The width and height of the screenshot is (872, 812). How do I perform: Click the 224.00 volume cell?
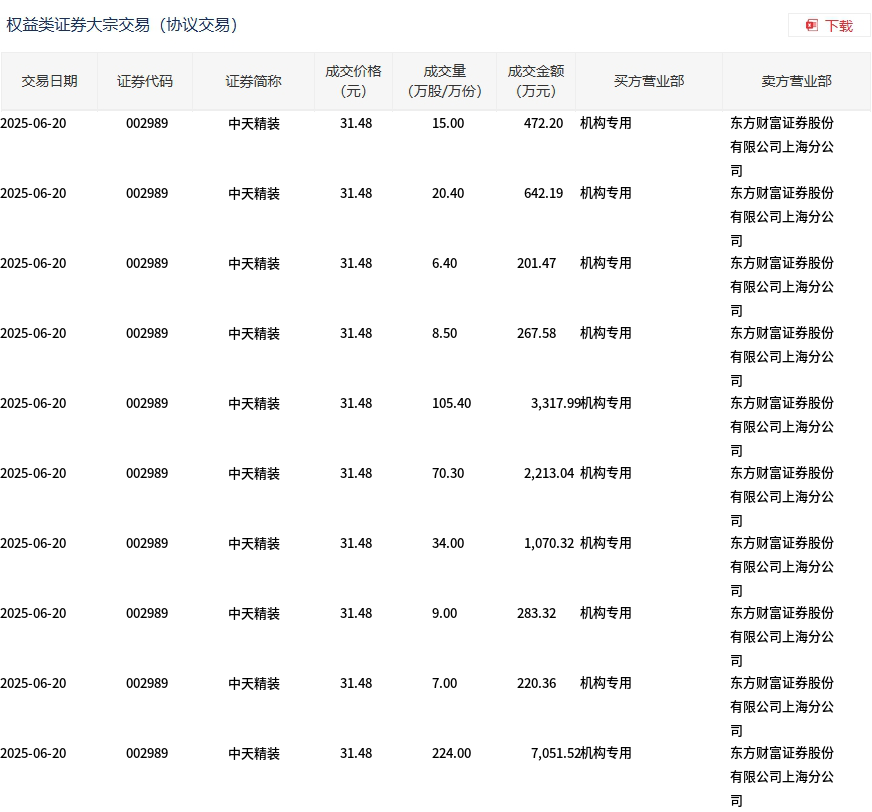pos(448,753)
